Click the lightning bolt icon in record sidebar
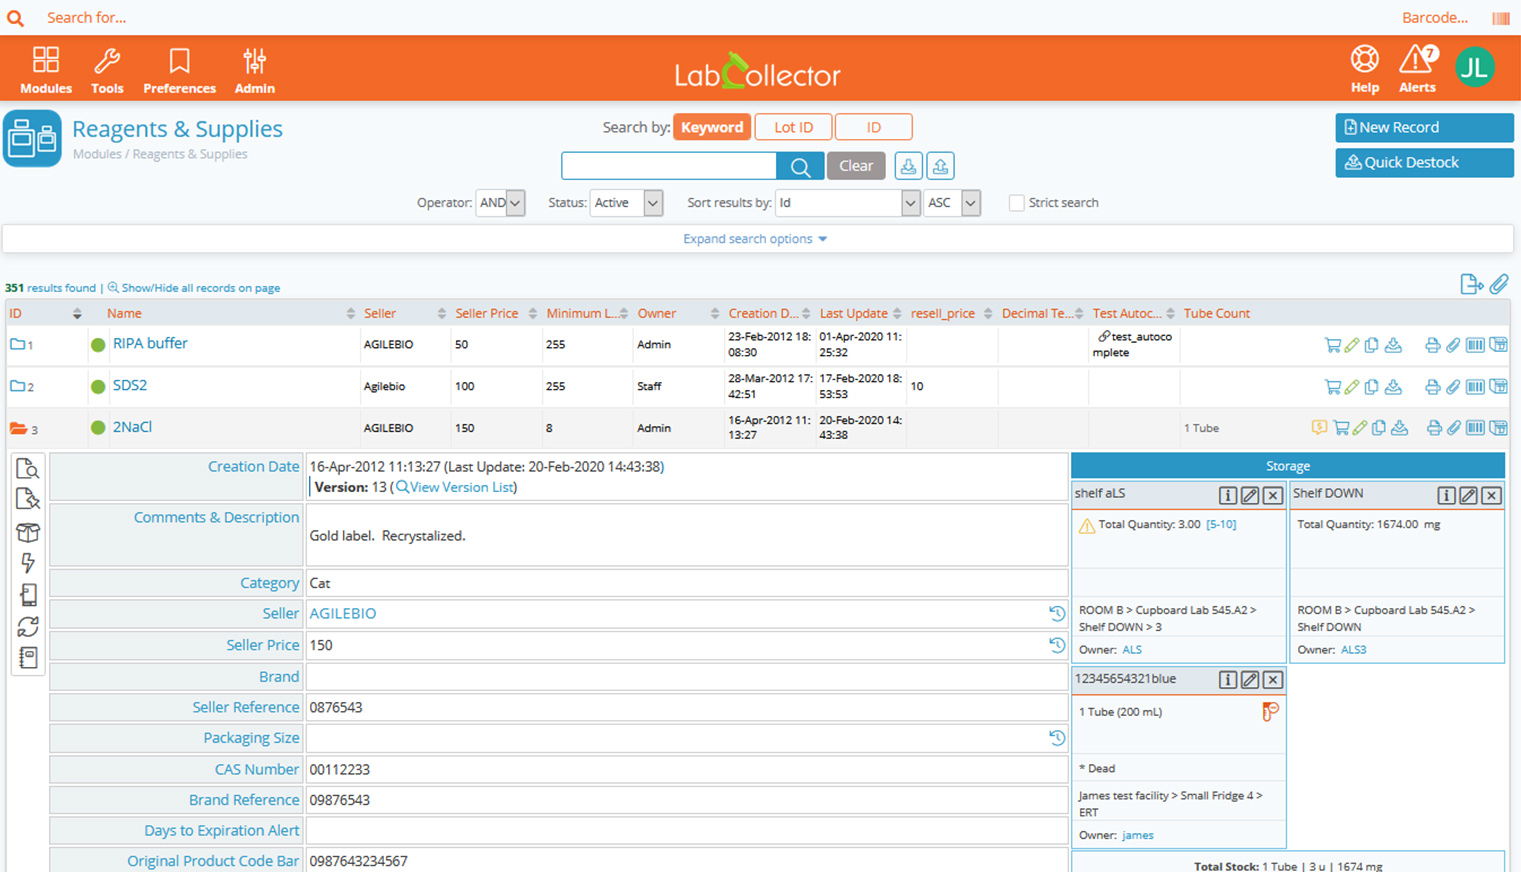 (x=28, y=563)
